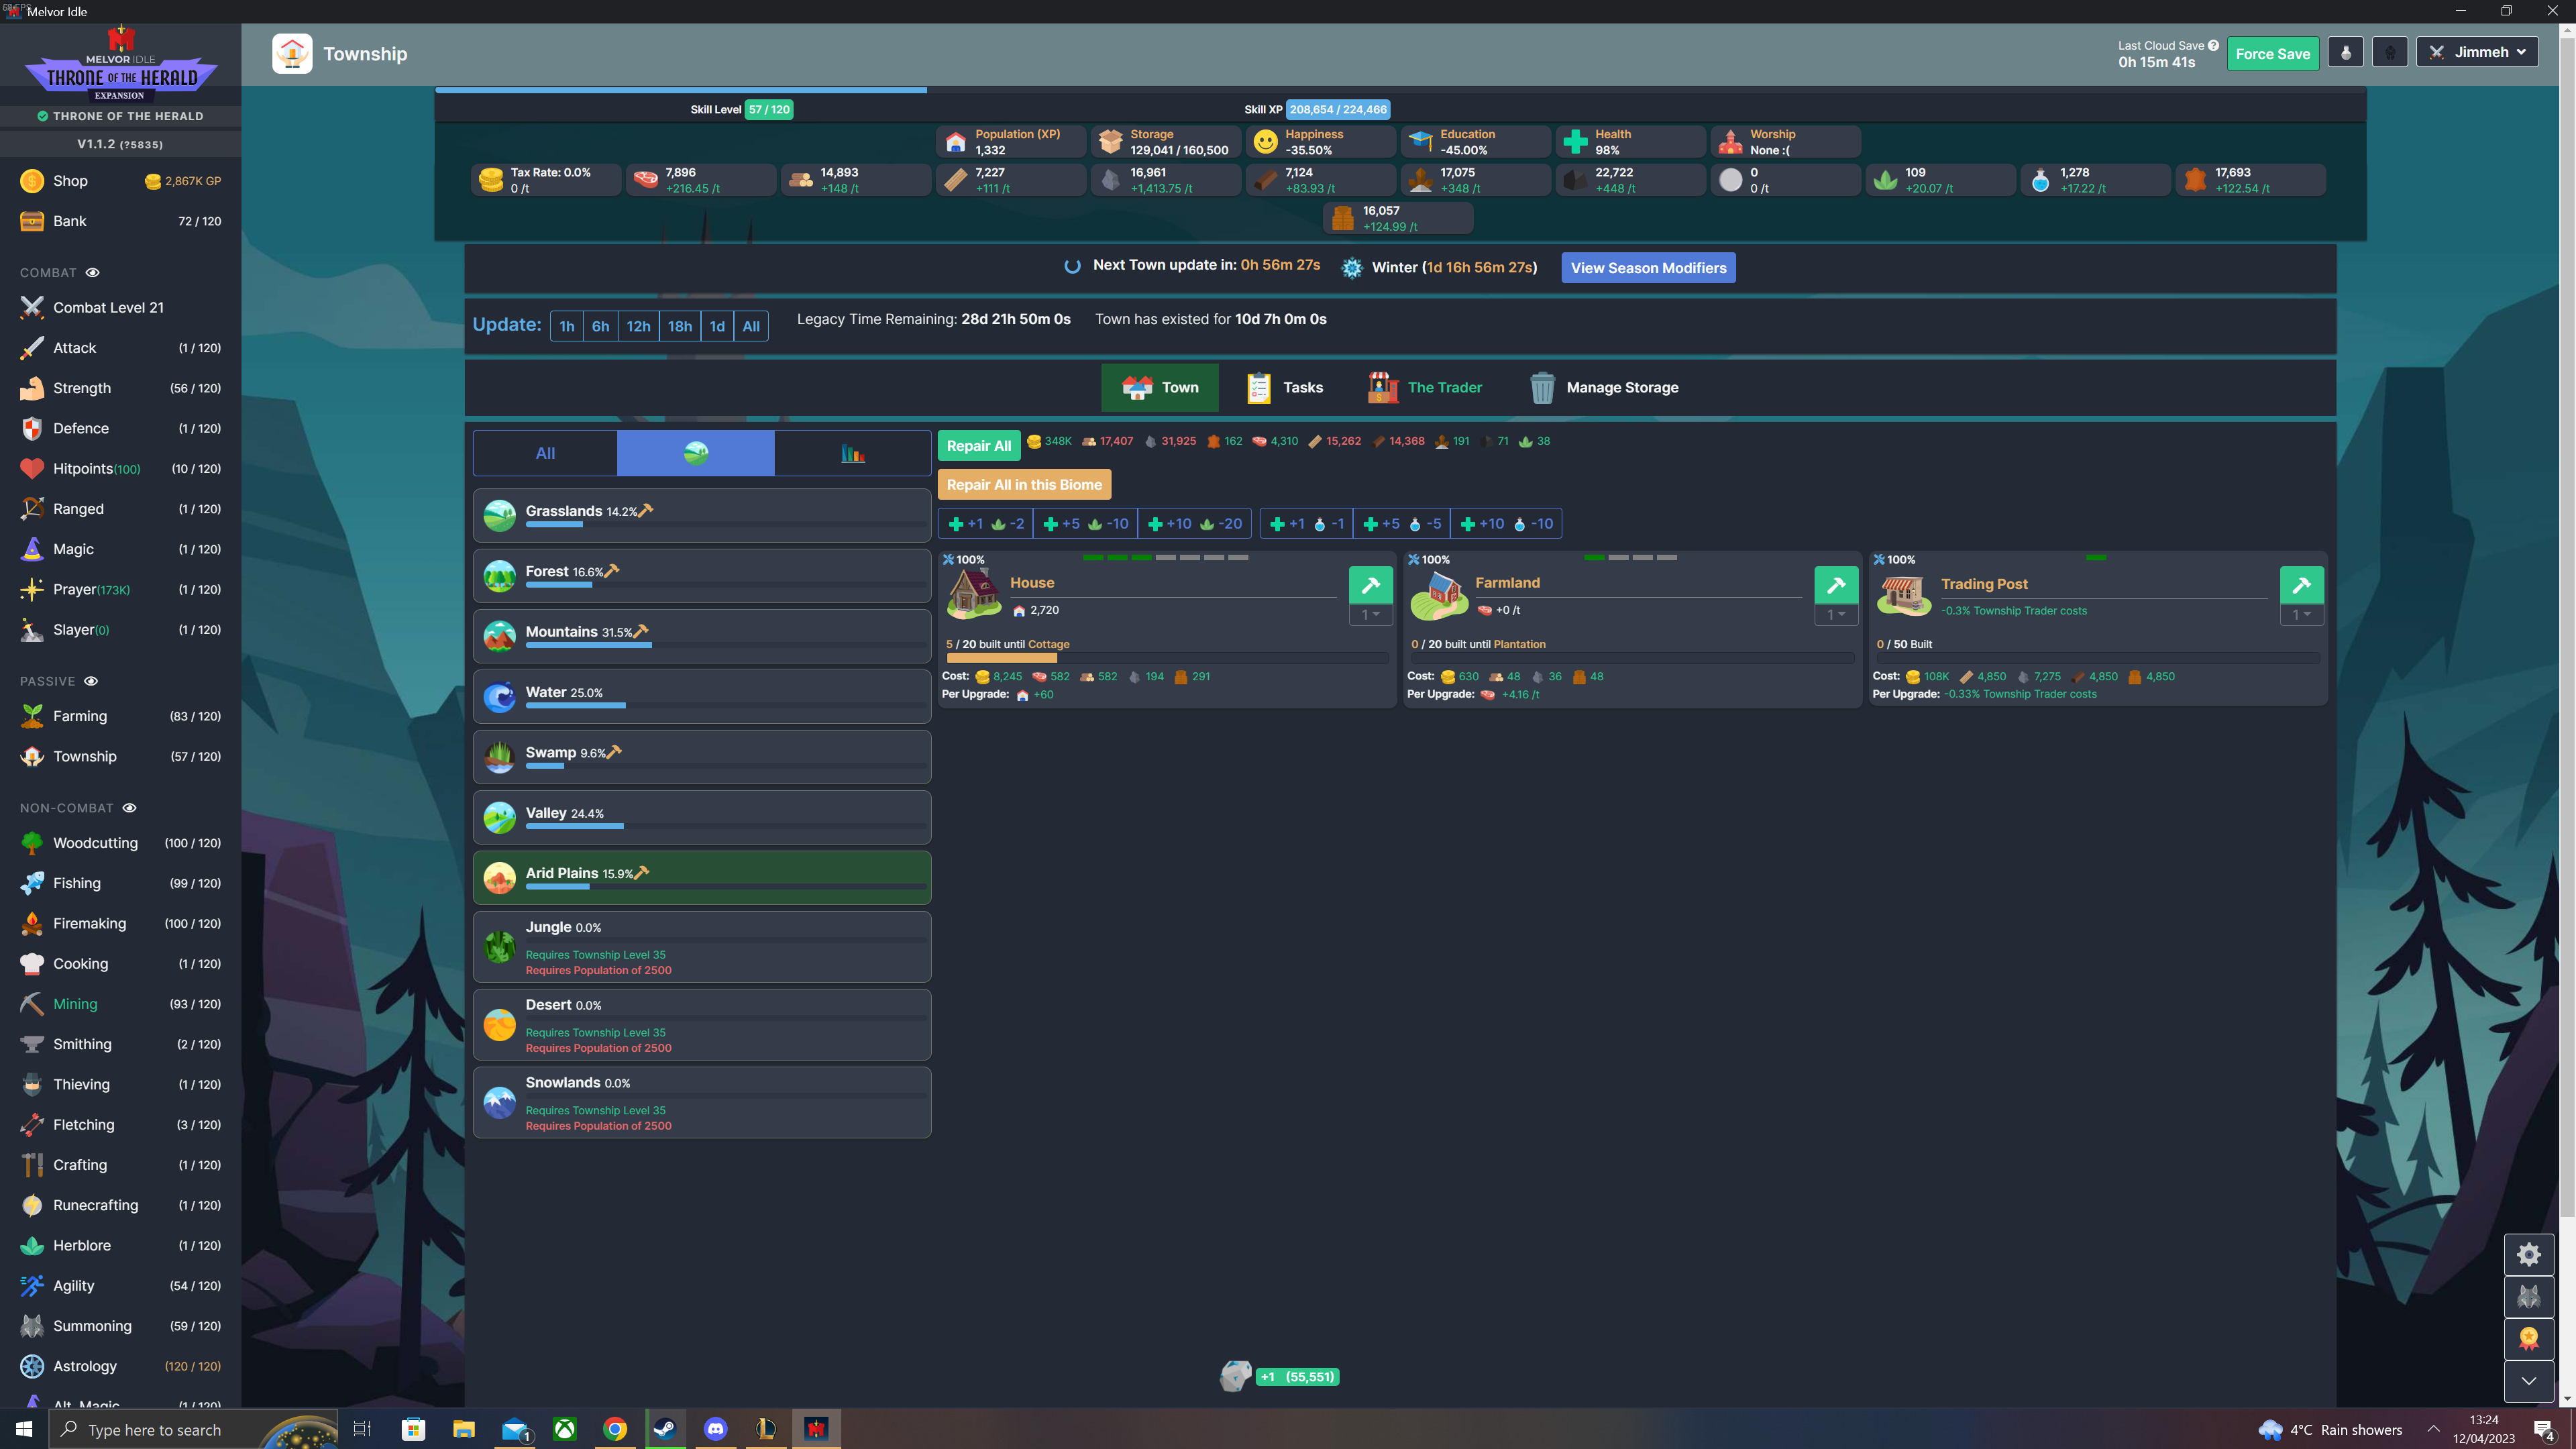
Task: Hide the Combat section with its eye toggle
Action: 93,272
